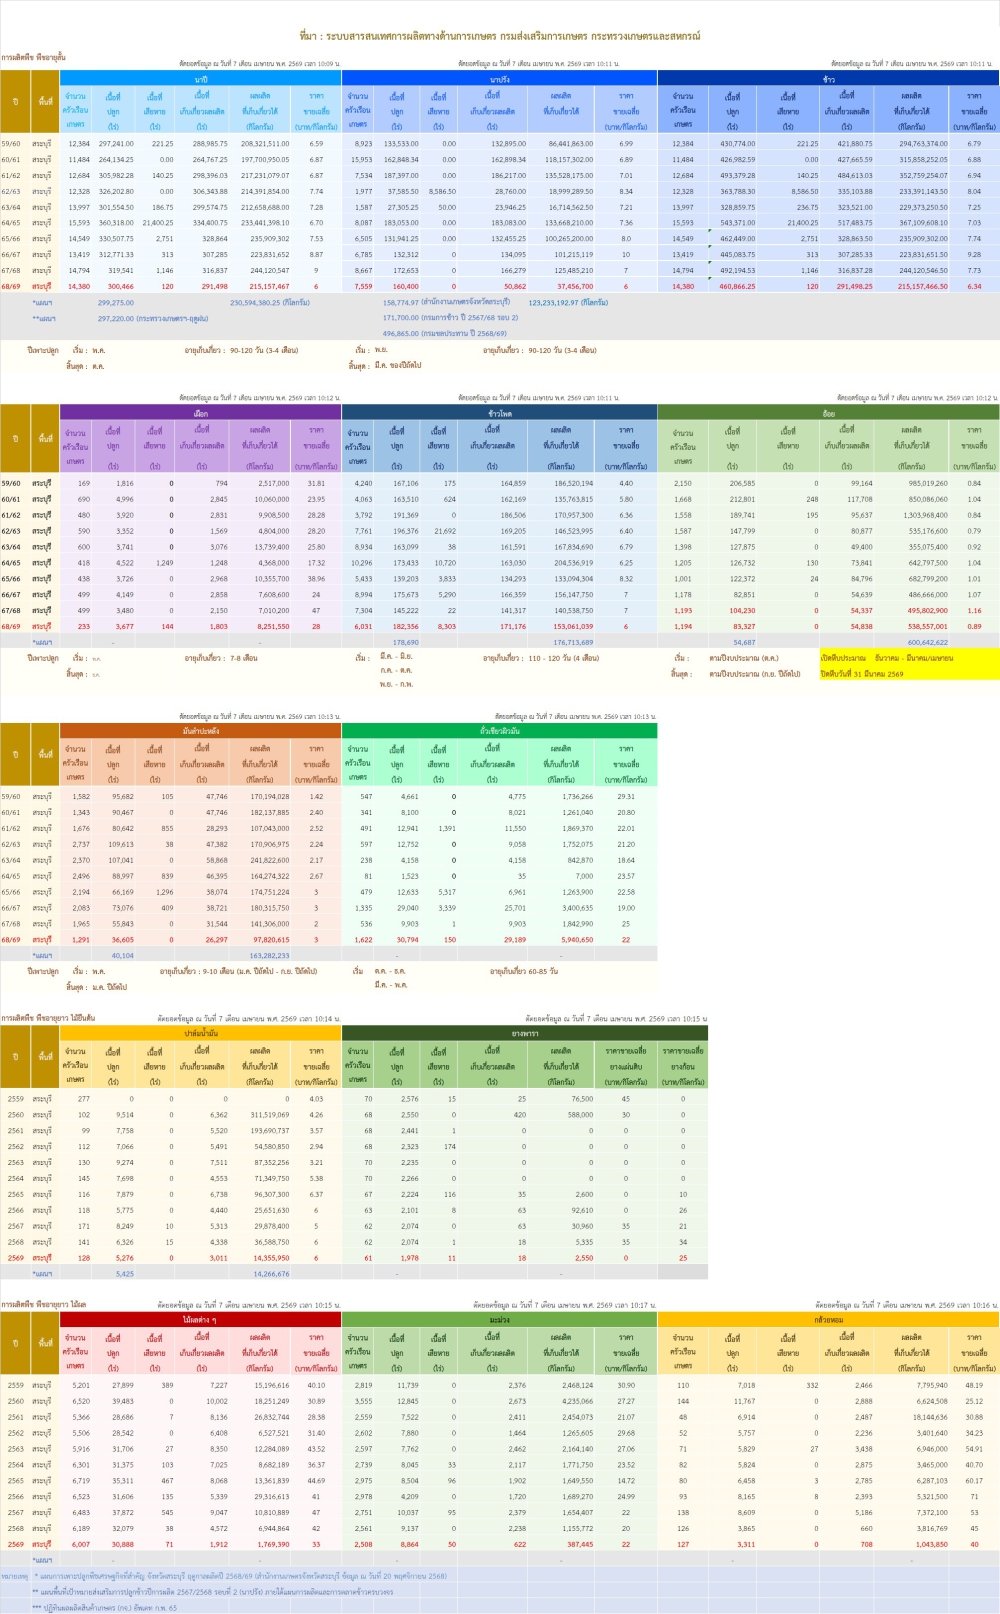
Task: Click the yellow ปาล์มน้ำมัน table header
Action: (201, 1033)
